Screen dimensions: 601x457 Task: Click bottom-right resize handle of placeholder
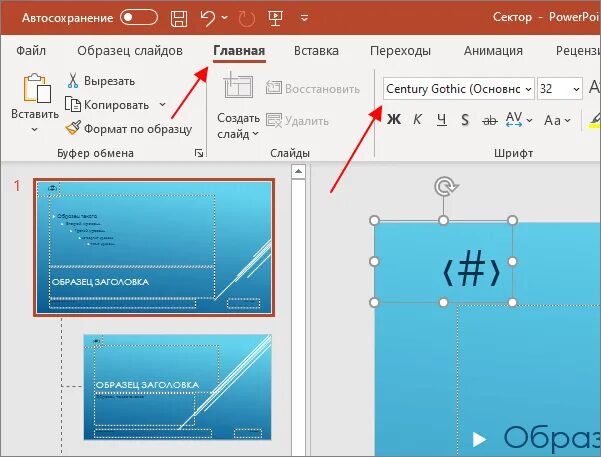pos(512,302)
